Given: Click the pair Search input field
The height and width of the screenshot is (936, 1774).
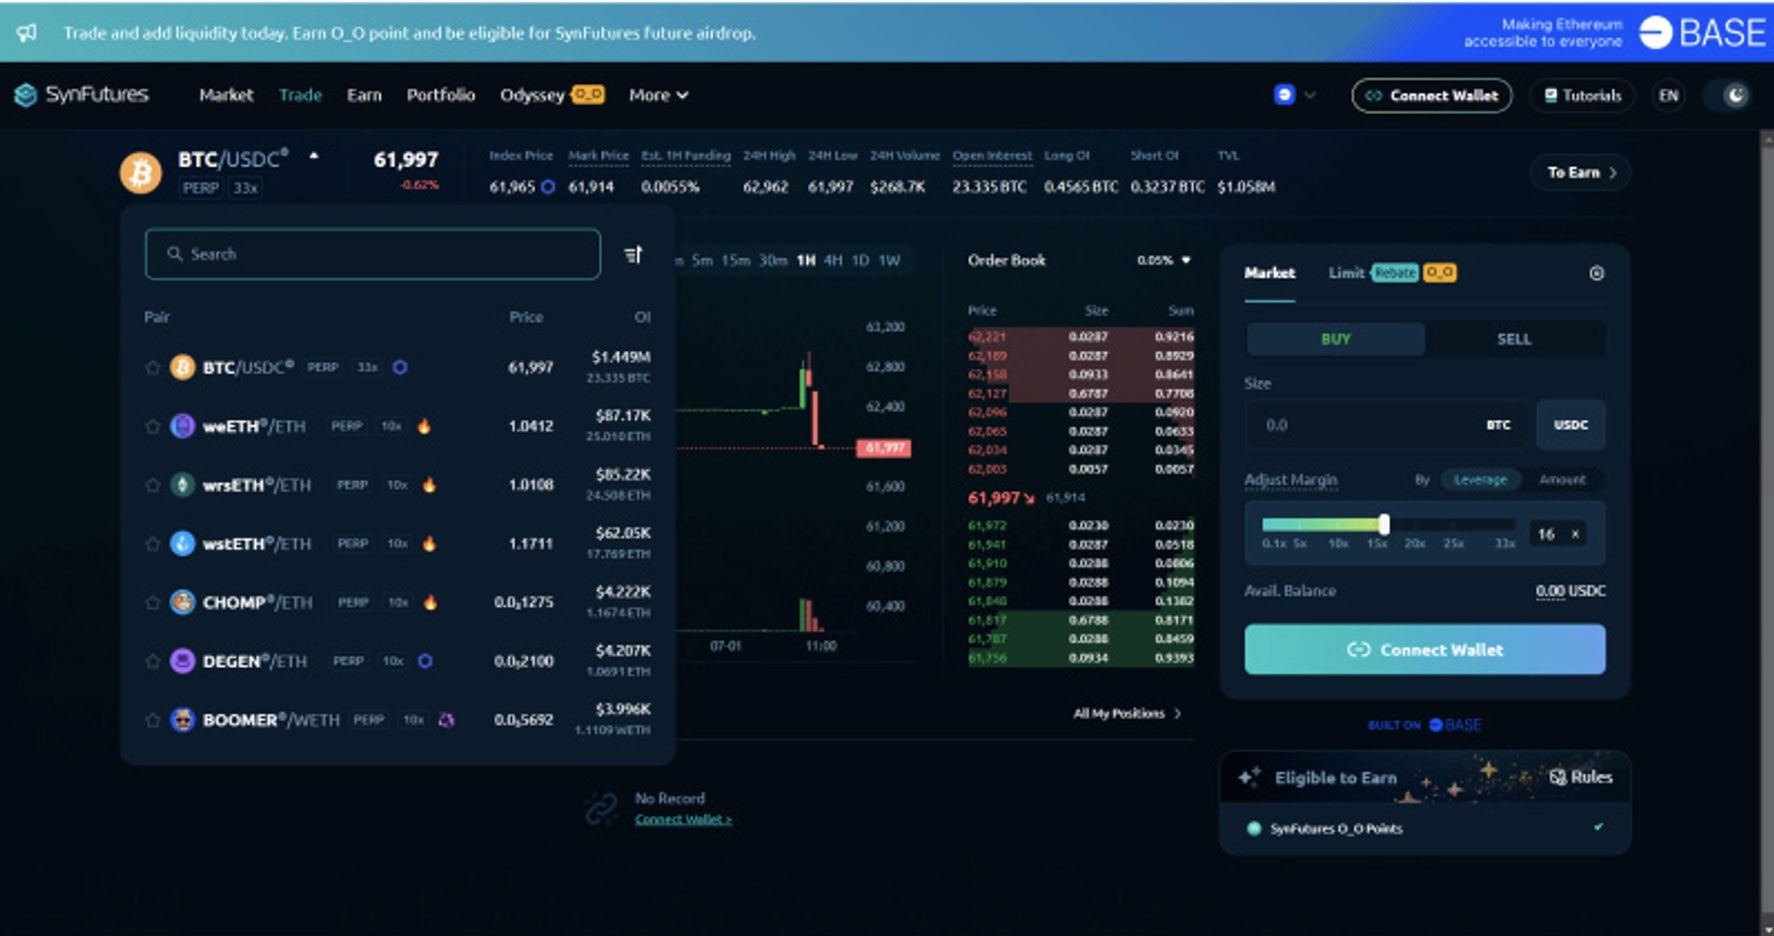Looking at the screenshot, I should [x=372, y=254].
